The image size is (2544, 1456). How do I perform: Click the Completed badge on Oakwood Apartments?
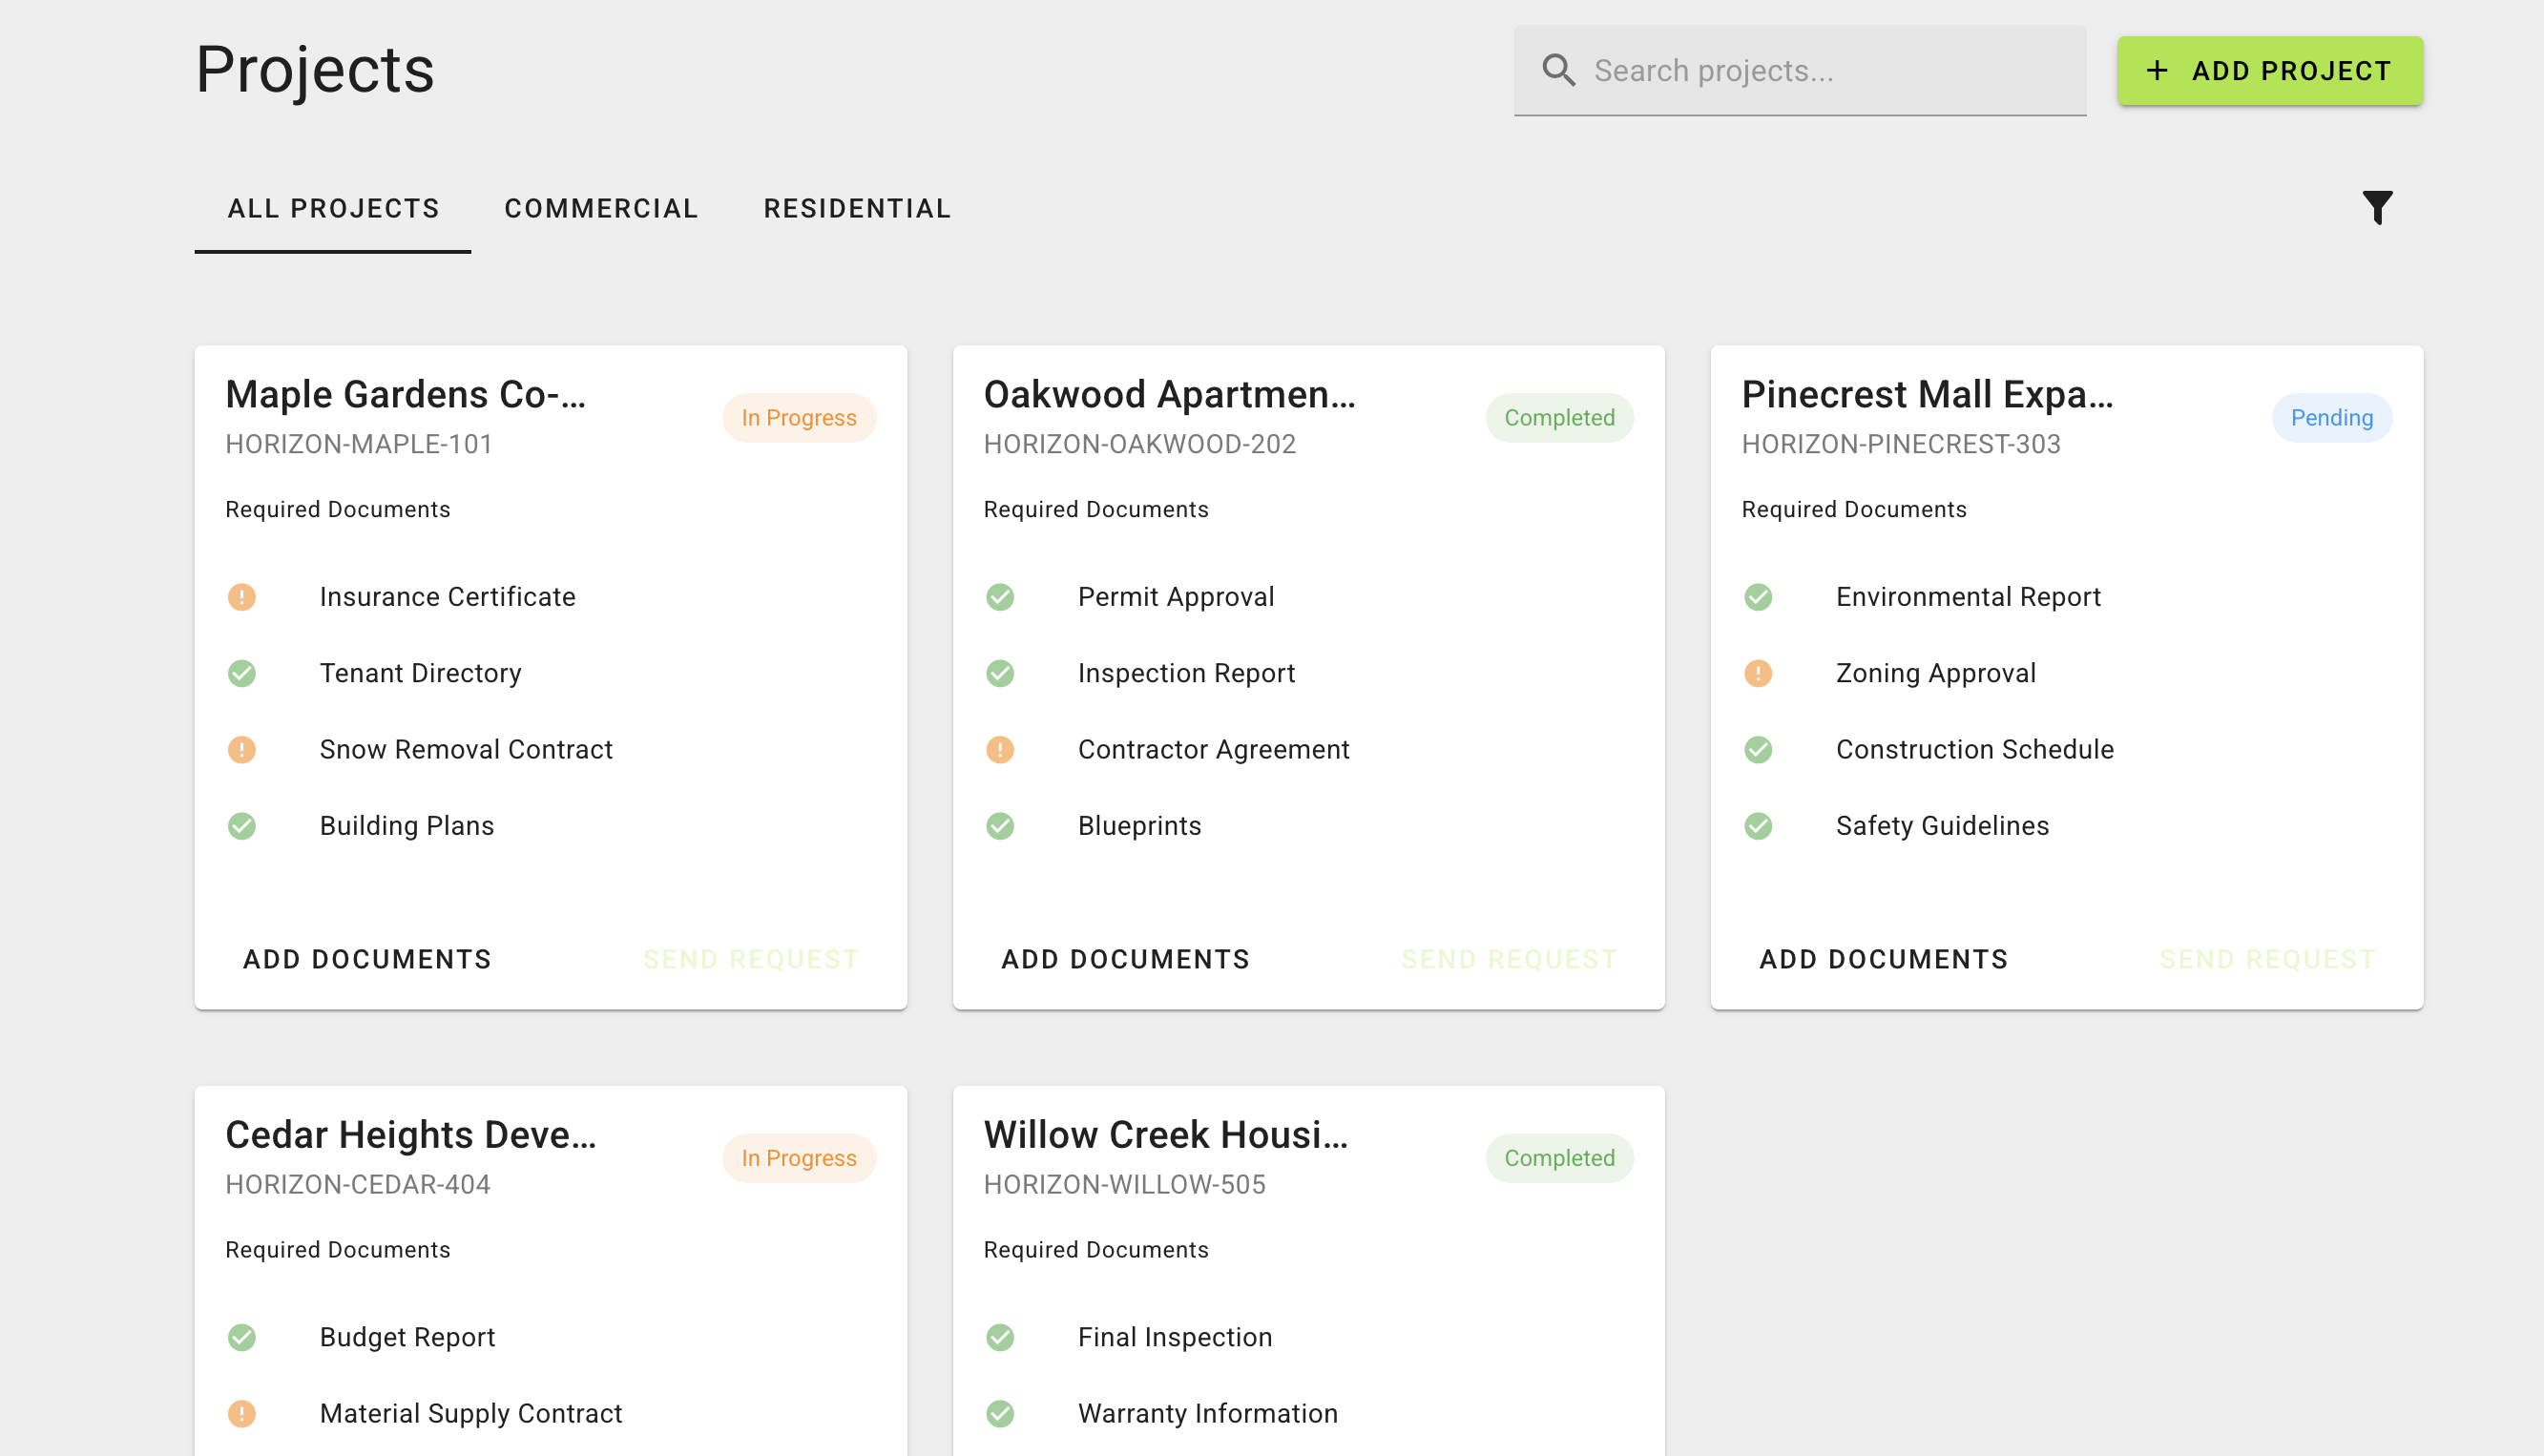(x=1559, y=418)
